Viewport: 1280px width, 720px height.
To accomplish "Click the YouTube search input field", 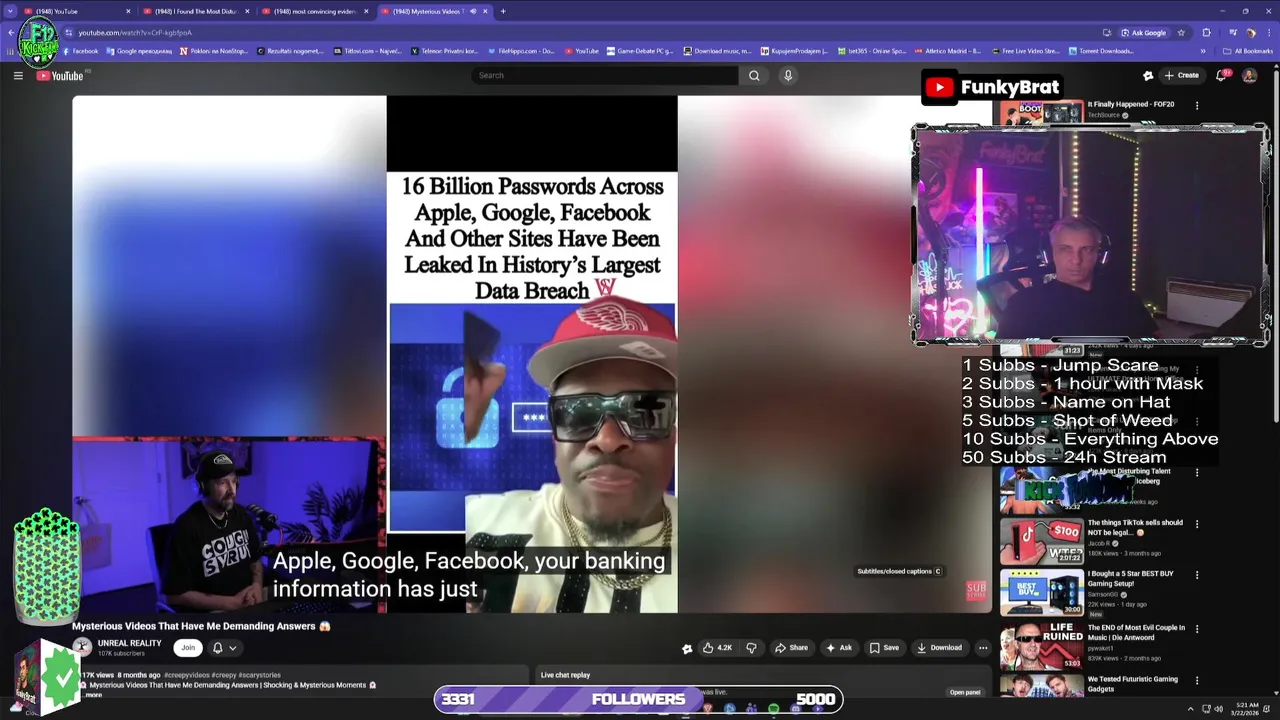I will 605,75.
